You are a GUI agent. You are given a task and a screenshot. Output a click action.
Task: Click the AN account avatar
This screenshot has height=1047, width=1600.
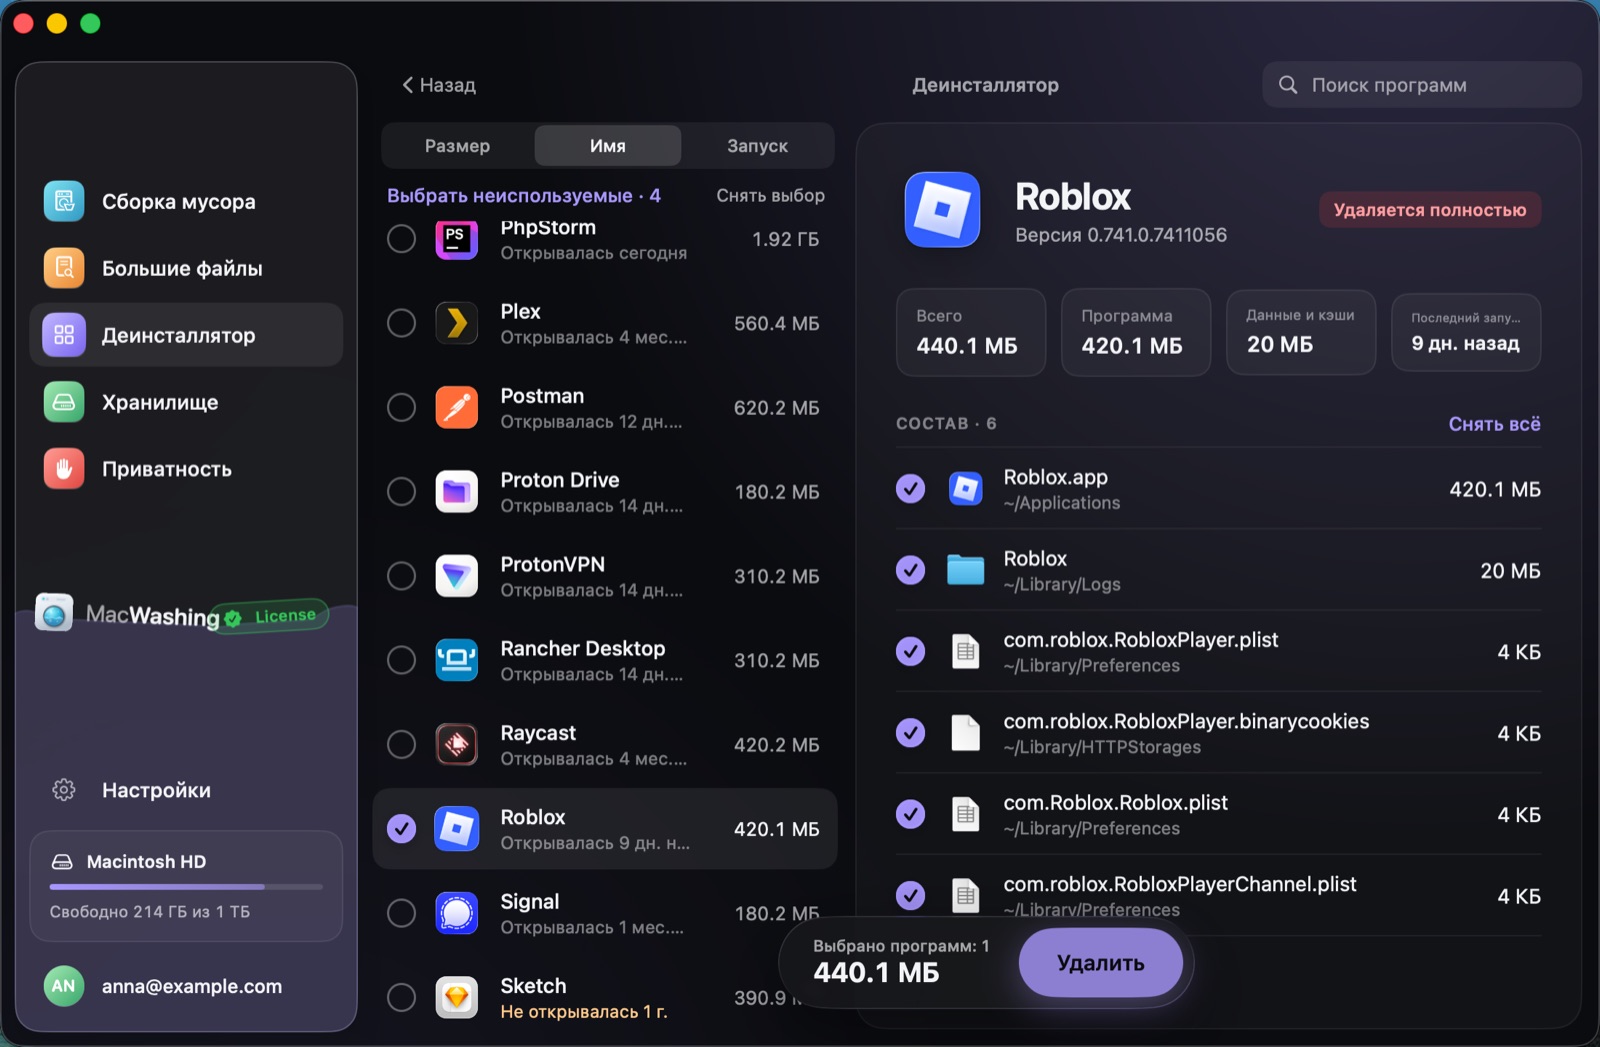(x=64, y=986)
